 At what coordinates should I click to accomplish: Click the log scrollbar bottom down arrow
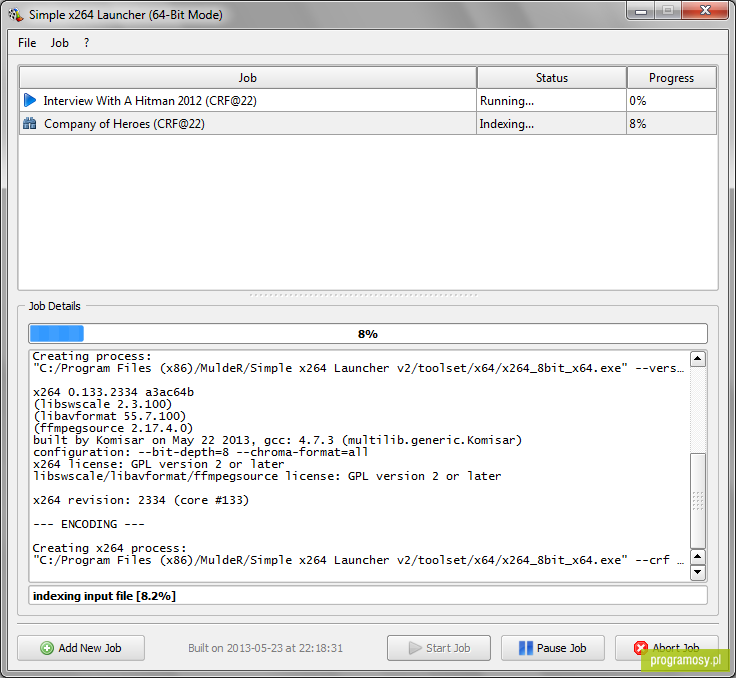point(698,572)
